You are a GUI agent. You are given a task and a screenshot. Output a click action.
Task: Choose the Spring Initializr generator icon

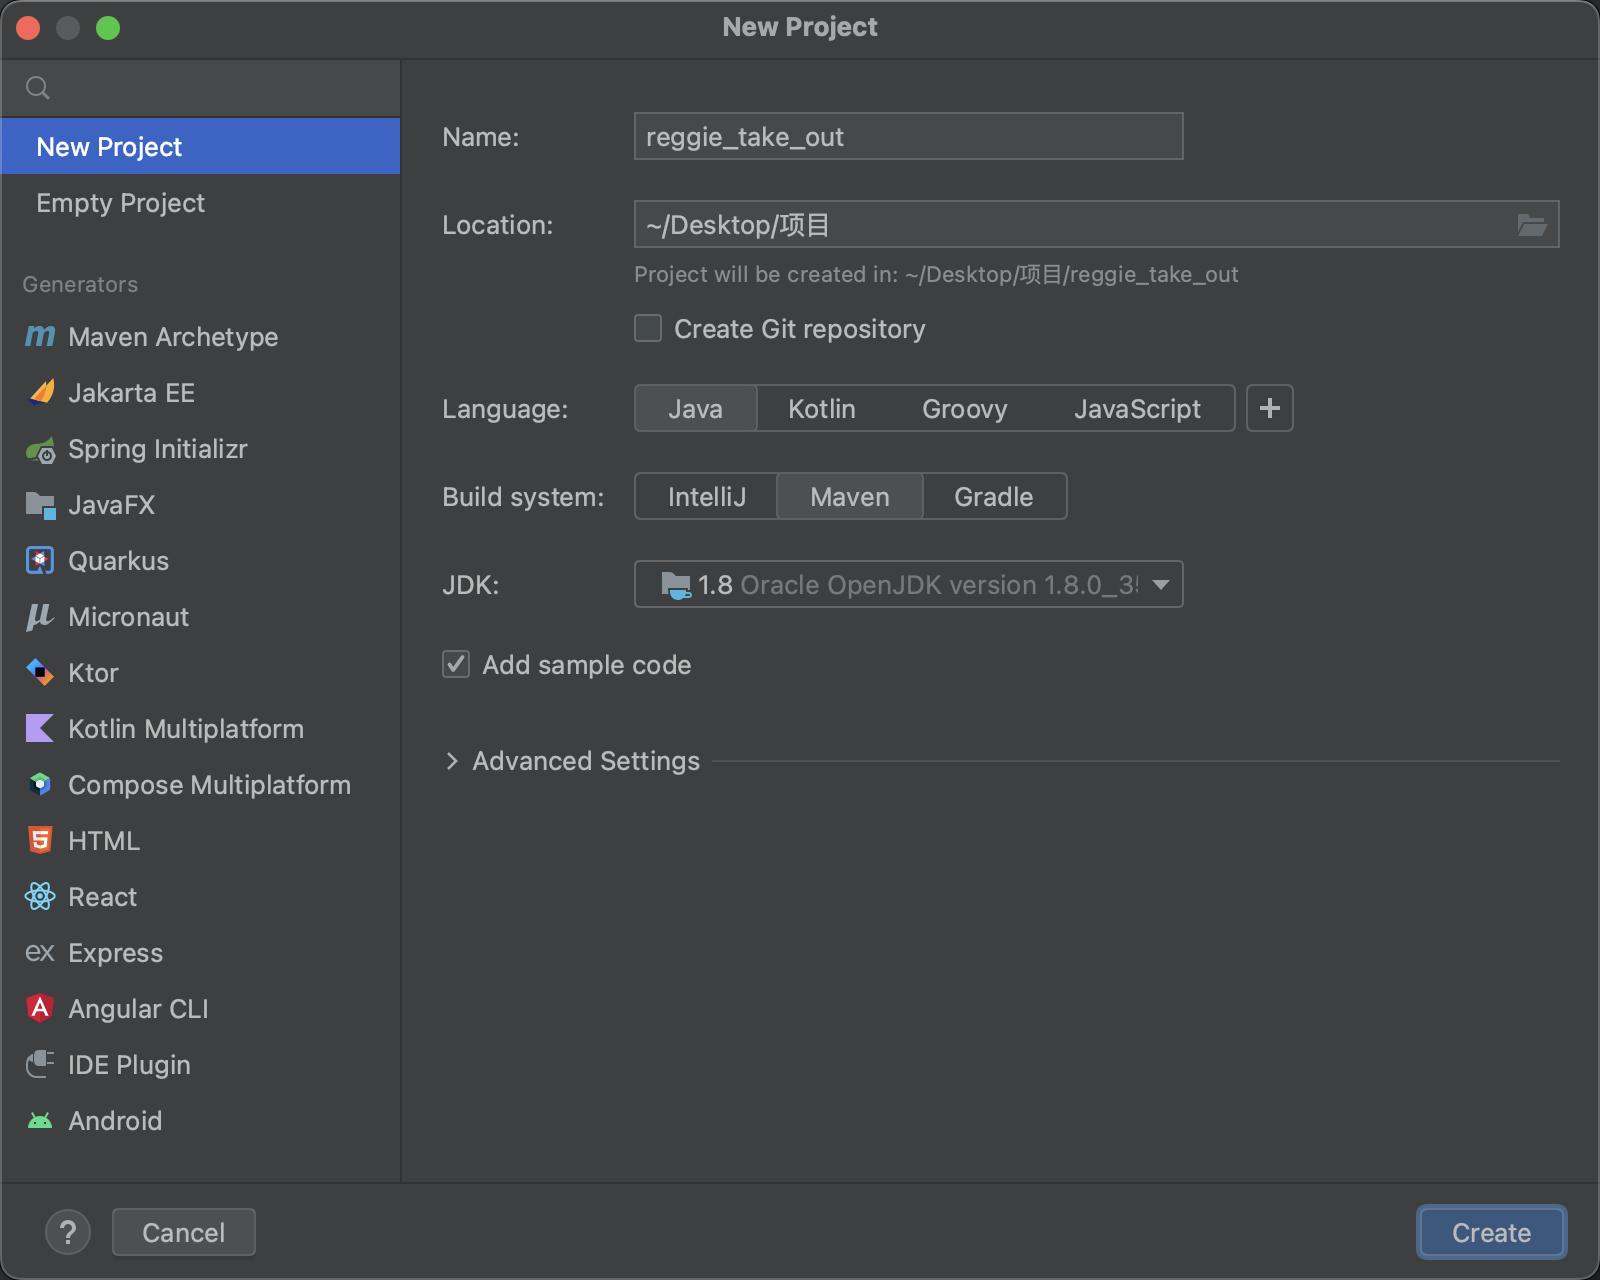click(40, 450)
